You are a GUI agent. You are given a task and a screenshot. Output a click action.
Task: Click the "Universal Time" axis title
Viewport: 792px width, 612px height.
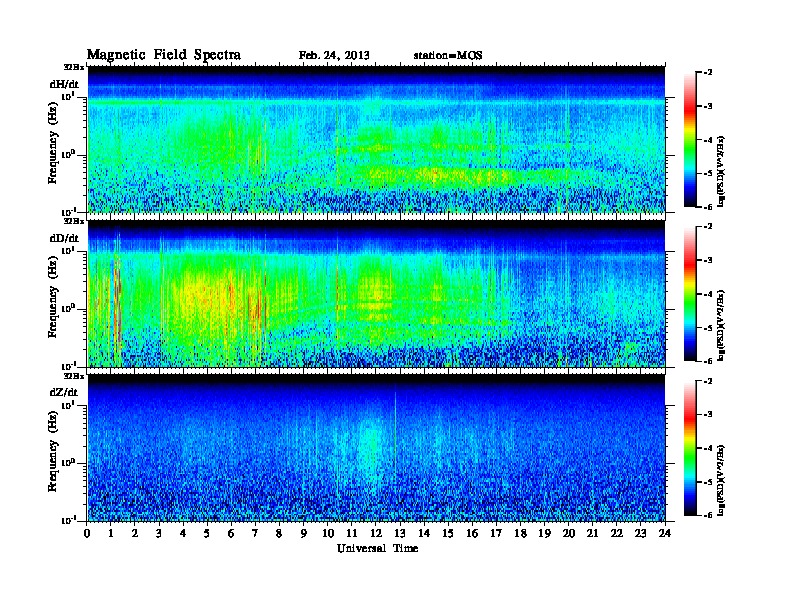tap(377, 548)
